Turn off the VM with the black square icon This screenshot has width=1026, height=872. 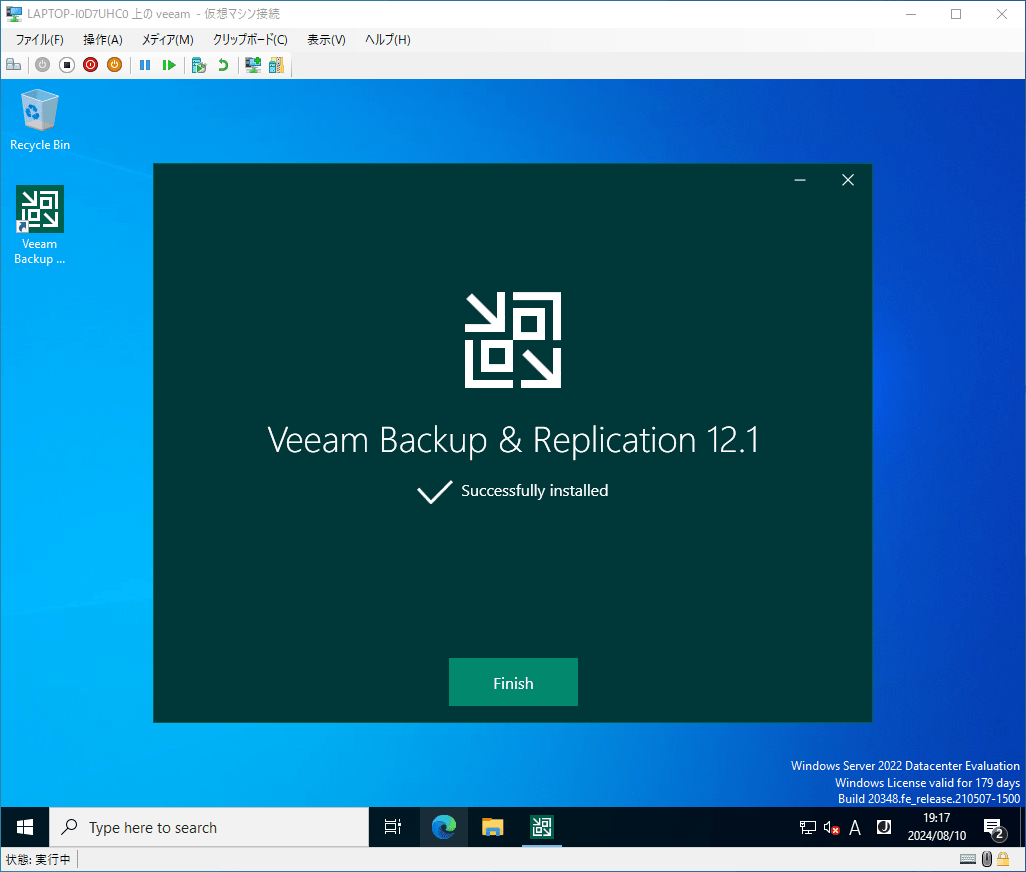point(67,65)
